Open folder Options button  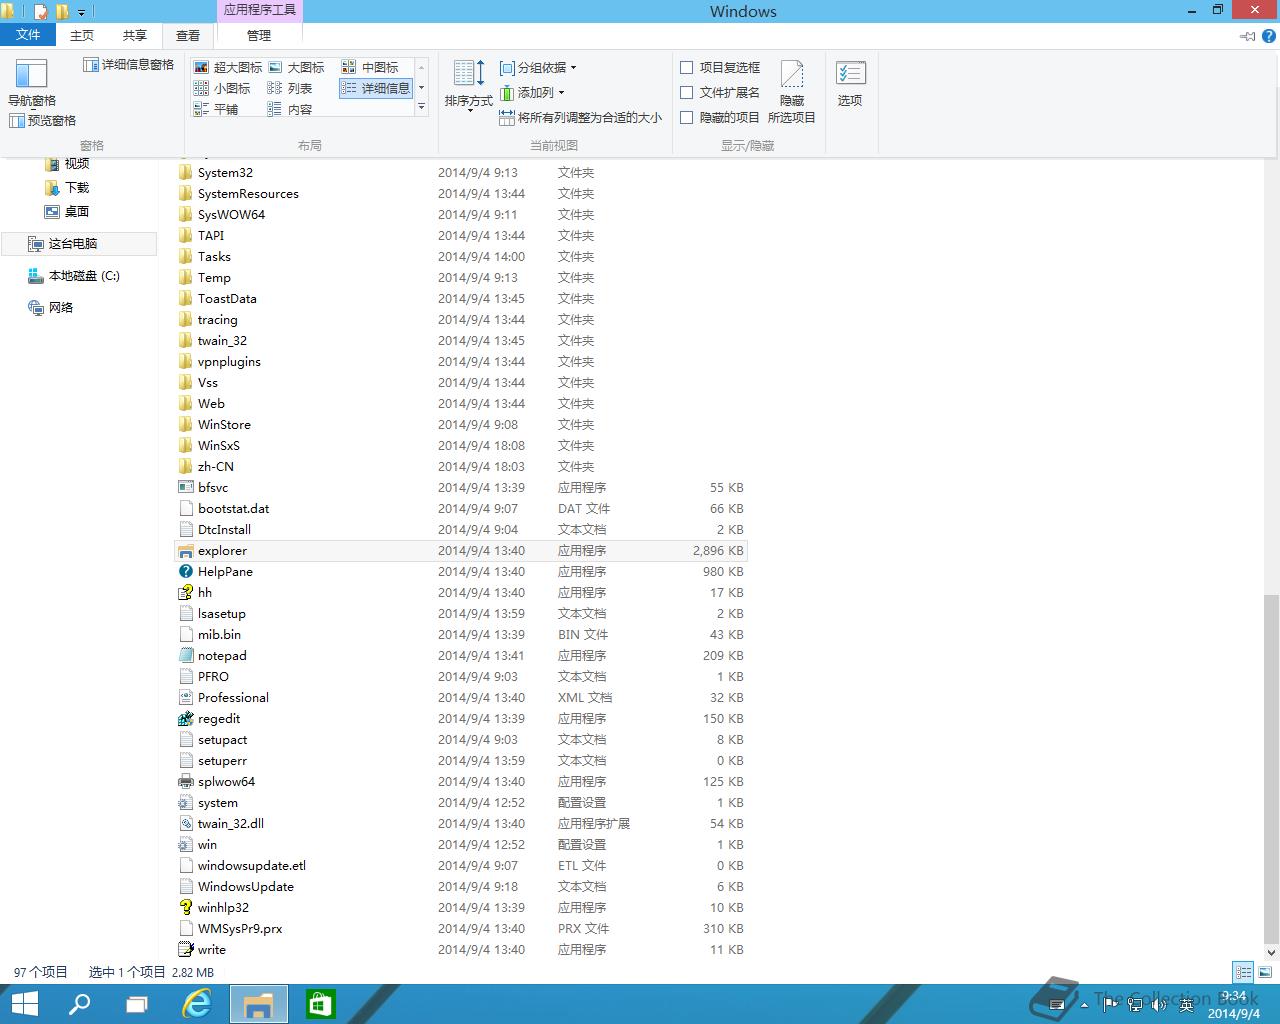coord(850,84)
